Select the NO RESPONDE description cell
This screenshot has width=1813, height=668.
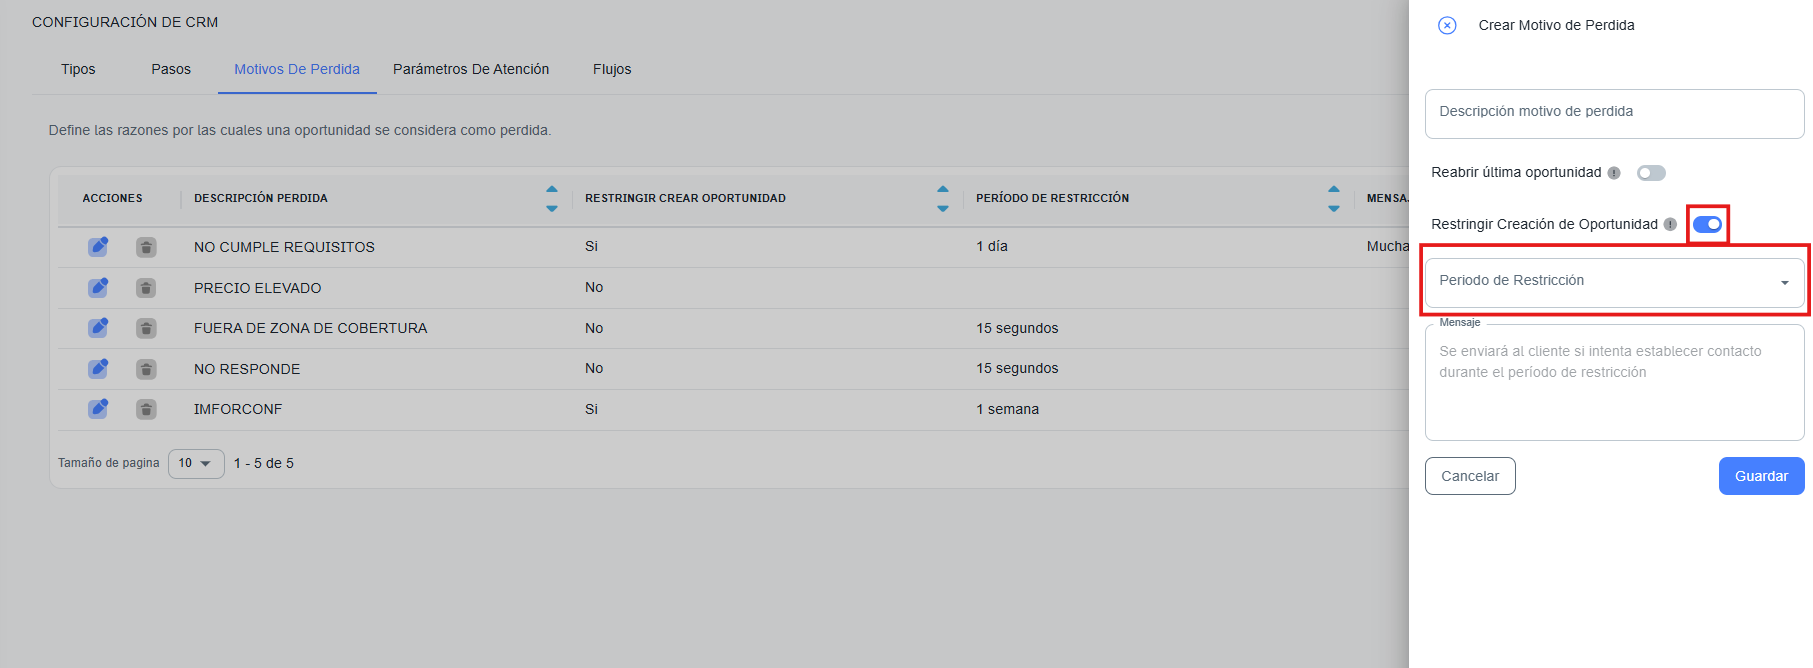coord(247,369)
